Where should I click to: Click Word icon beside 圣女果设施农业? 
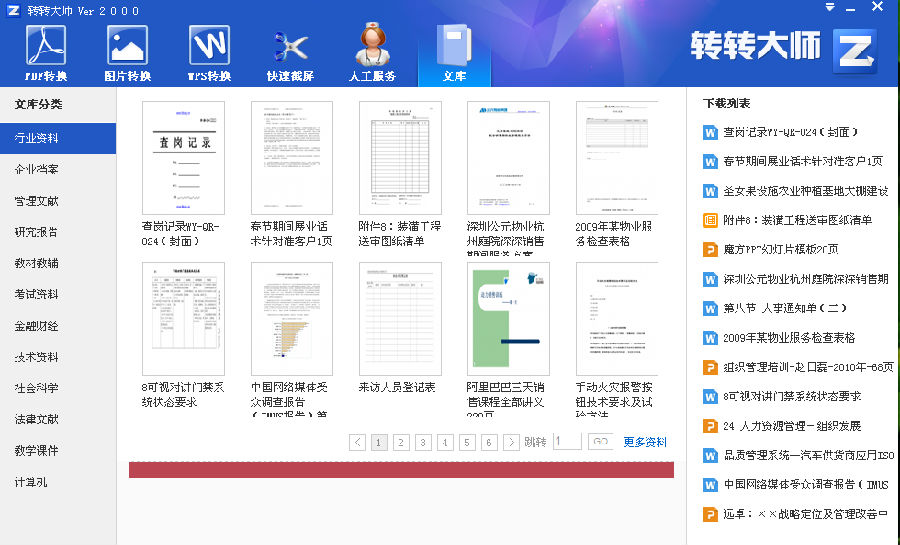710,191
